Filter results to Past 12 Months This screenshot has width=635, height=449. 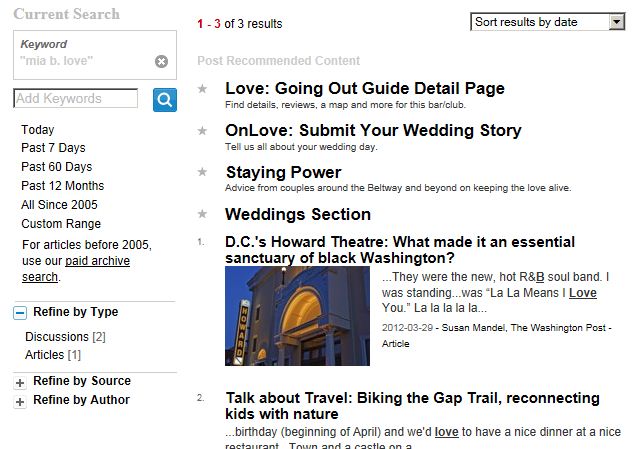pos(63,186)
